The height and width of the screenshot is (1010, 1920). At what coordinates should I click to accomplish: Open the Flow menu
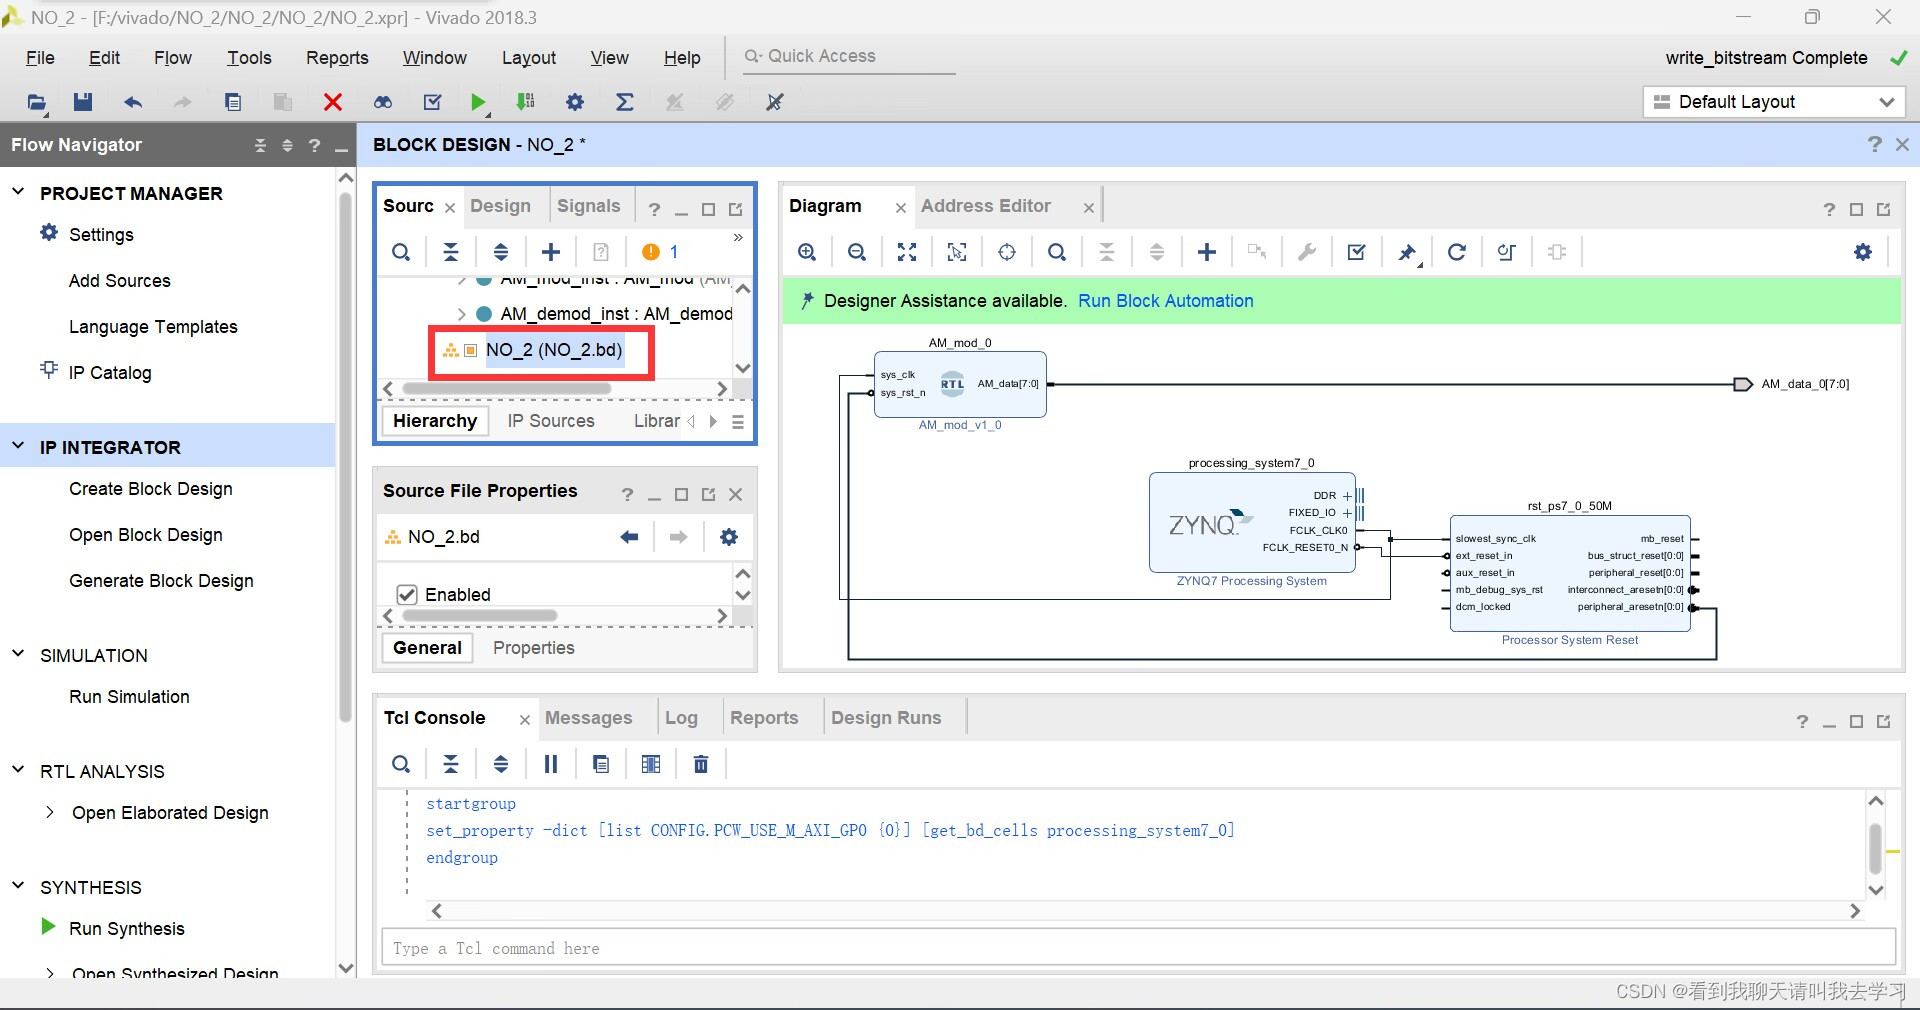(x=173, y=58)
